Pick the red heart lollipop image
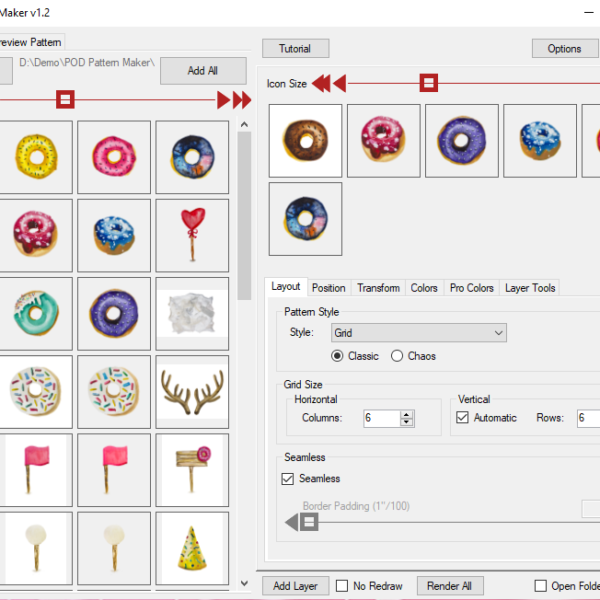 [x=192, y=235]
